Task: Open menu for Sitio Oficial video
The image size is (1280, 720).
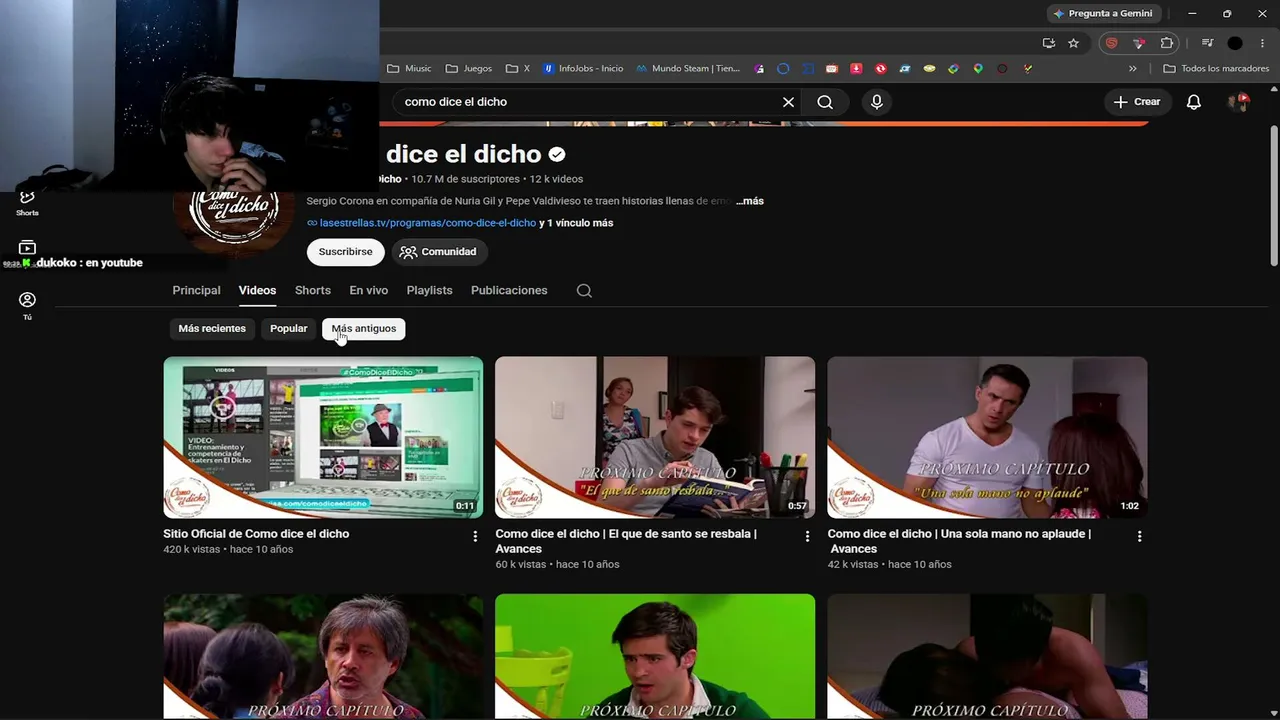Action: 475,537
